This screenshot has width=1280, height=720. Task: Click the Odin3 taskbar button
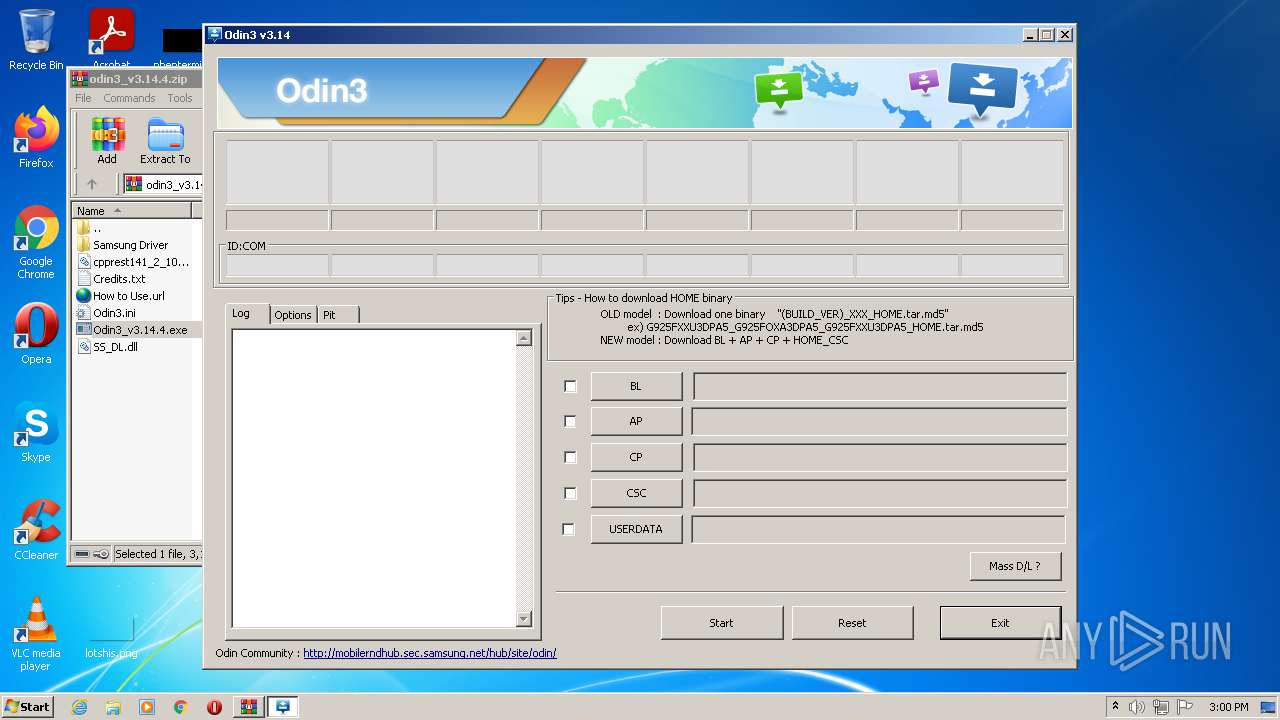click(283, 707)
